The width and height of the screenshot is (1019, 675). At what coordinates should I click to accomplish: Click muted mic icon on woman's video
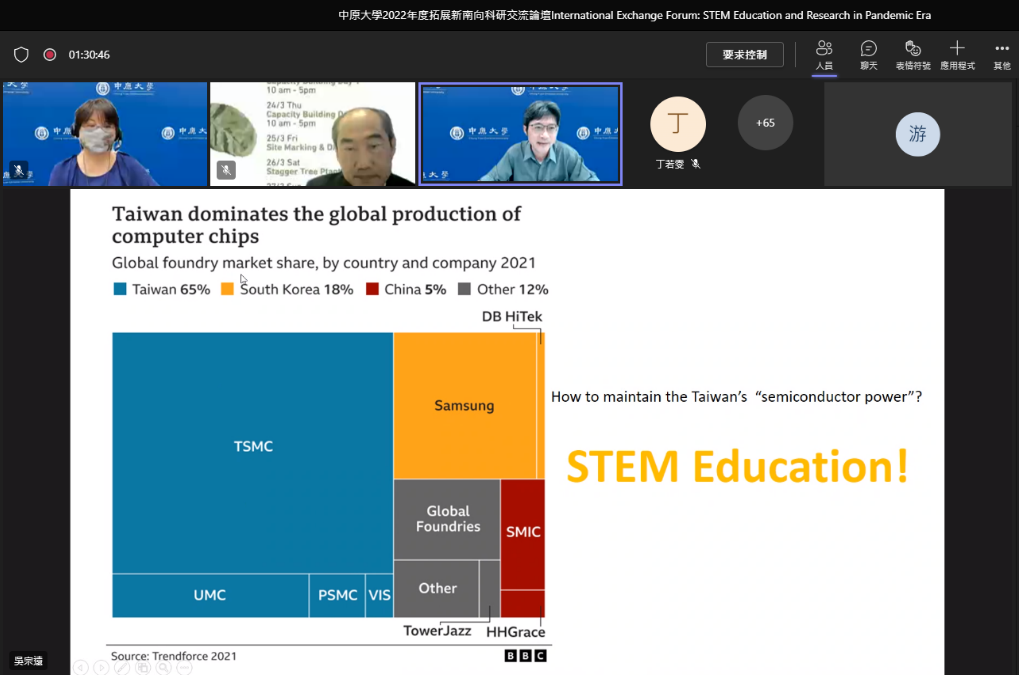[x=19, y=170]
